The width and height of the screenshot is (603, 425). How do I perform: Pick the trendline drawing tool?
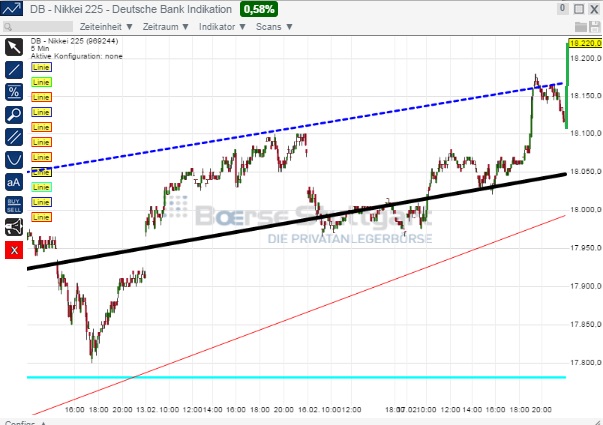pos(14,70)
